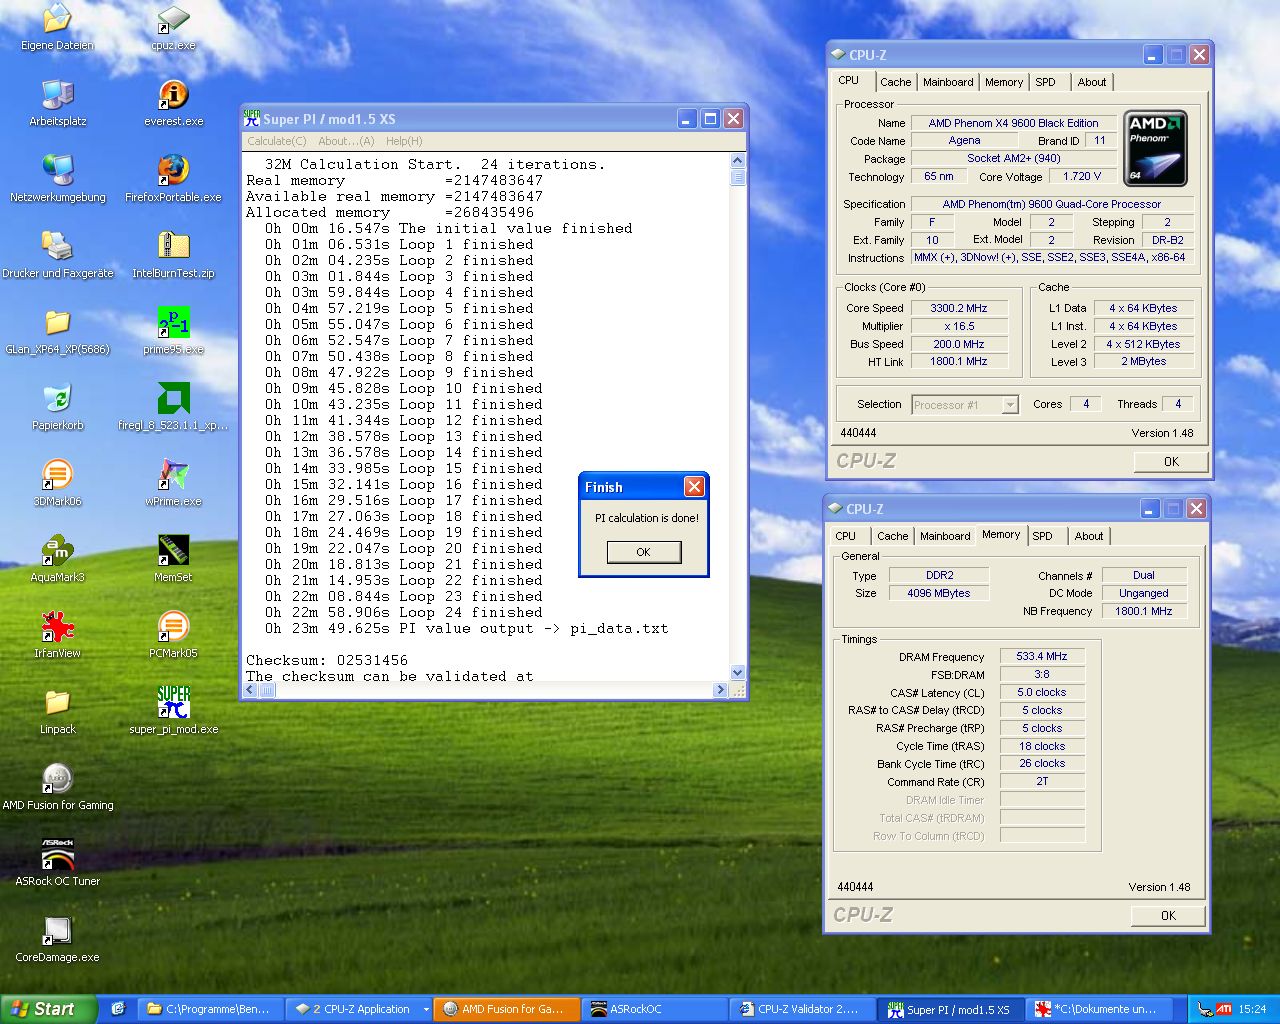Open the Cache tab in the lower CPU-Z window
Image resolution: width=1280 pixels, height=1024 pixels.
click(892, 536)
